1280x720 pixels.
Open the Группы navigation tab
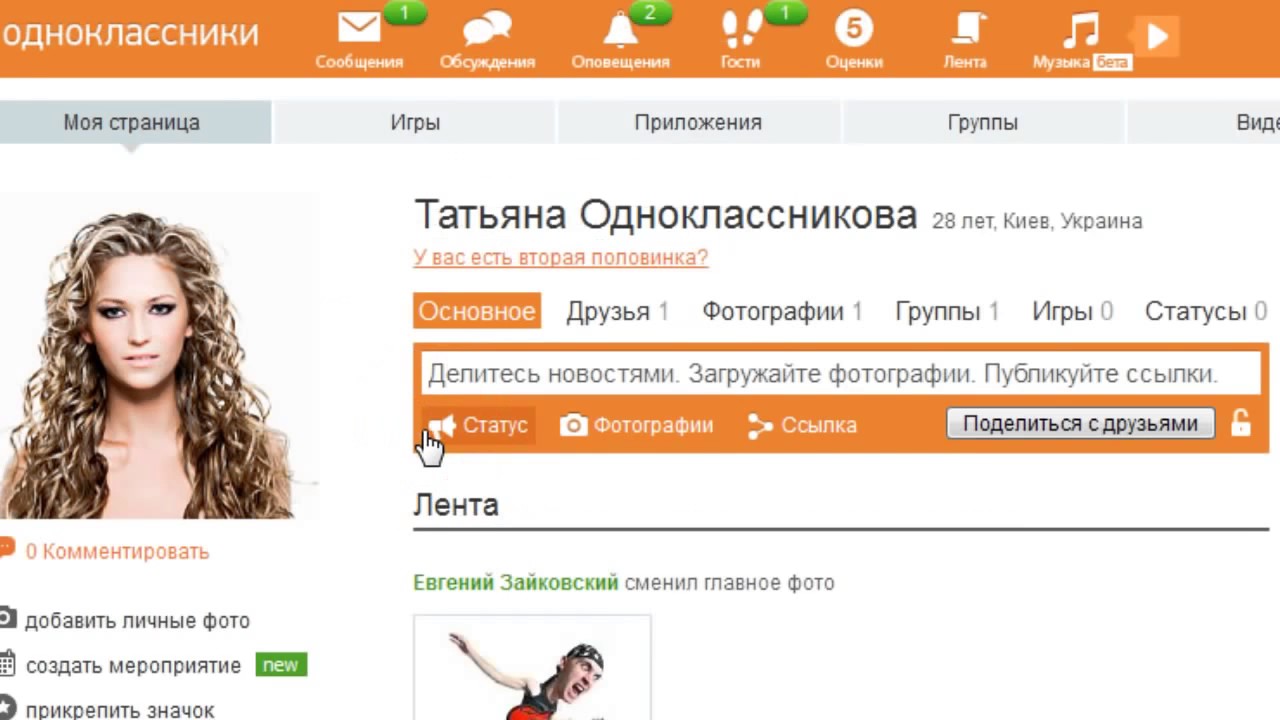[x=983, y=122]
